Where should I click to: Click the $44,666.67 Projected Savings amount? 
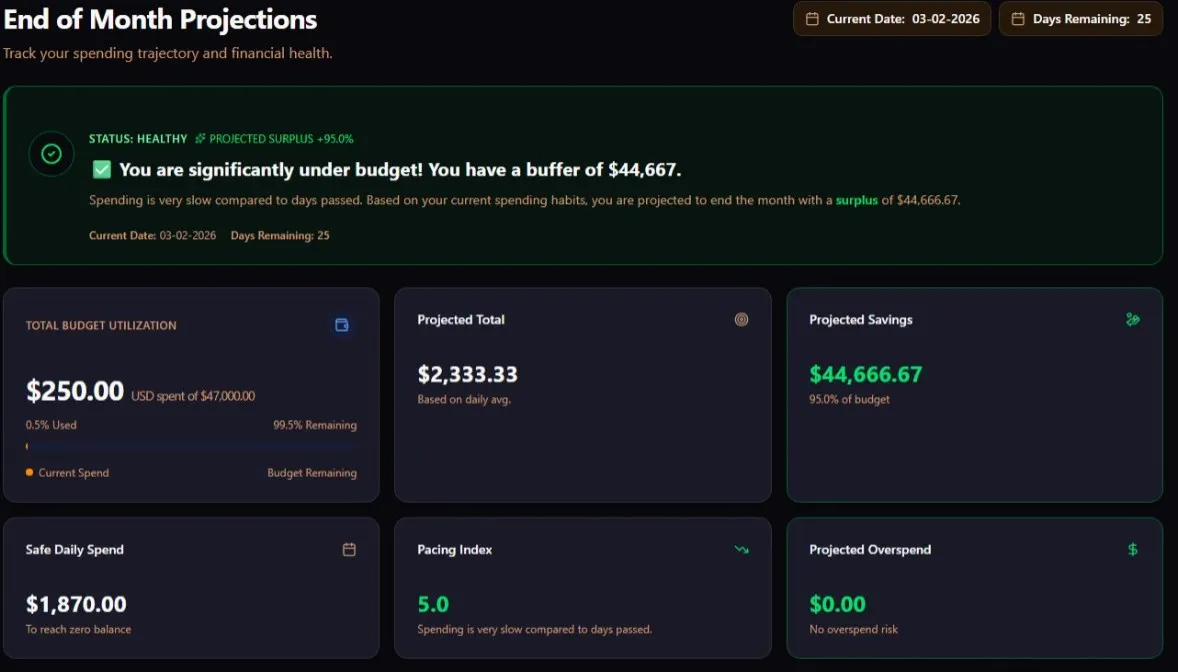coord(865,374)
